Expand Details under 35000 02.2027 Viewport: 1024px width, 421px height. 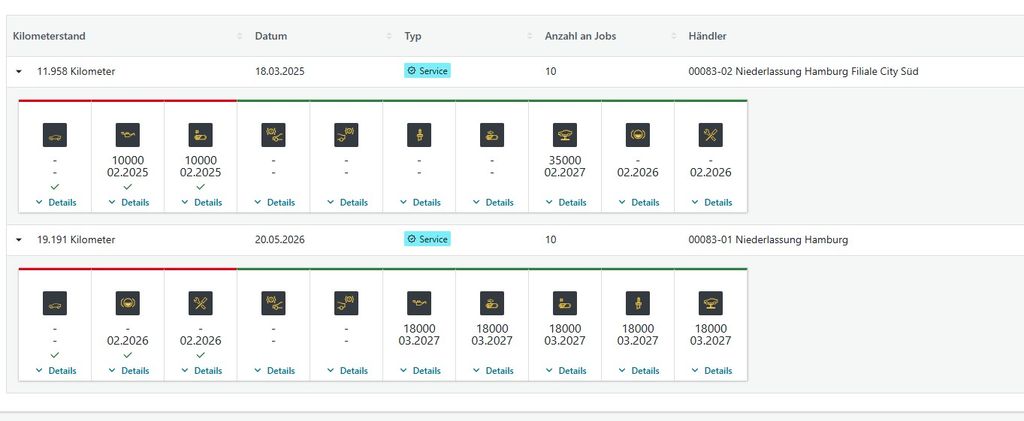pos(566,202)
